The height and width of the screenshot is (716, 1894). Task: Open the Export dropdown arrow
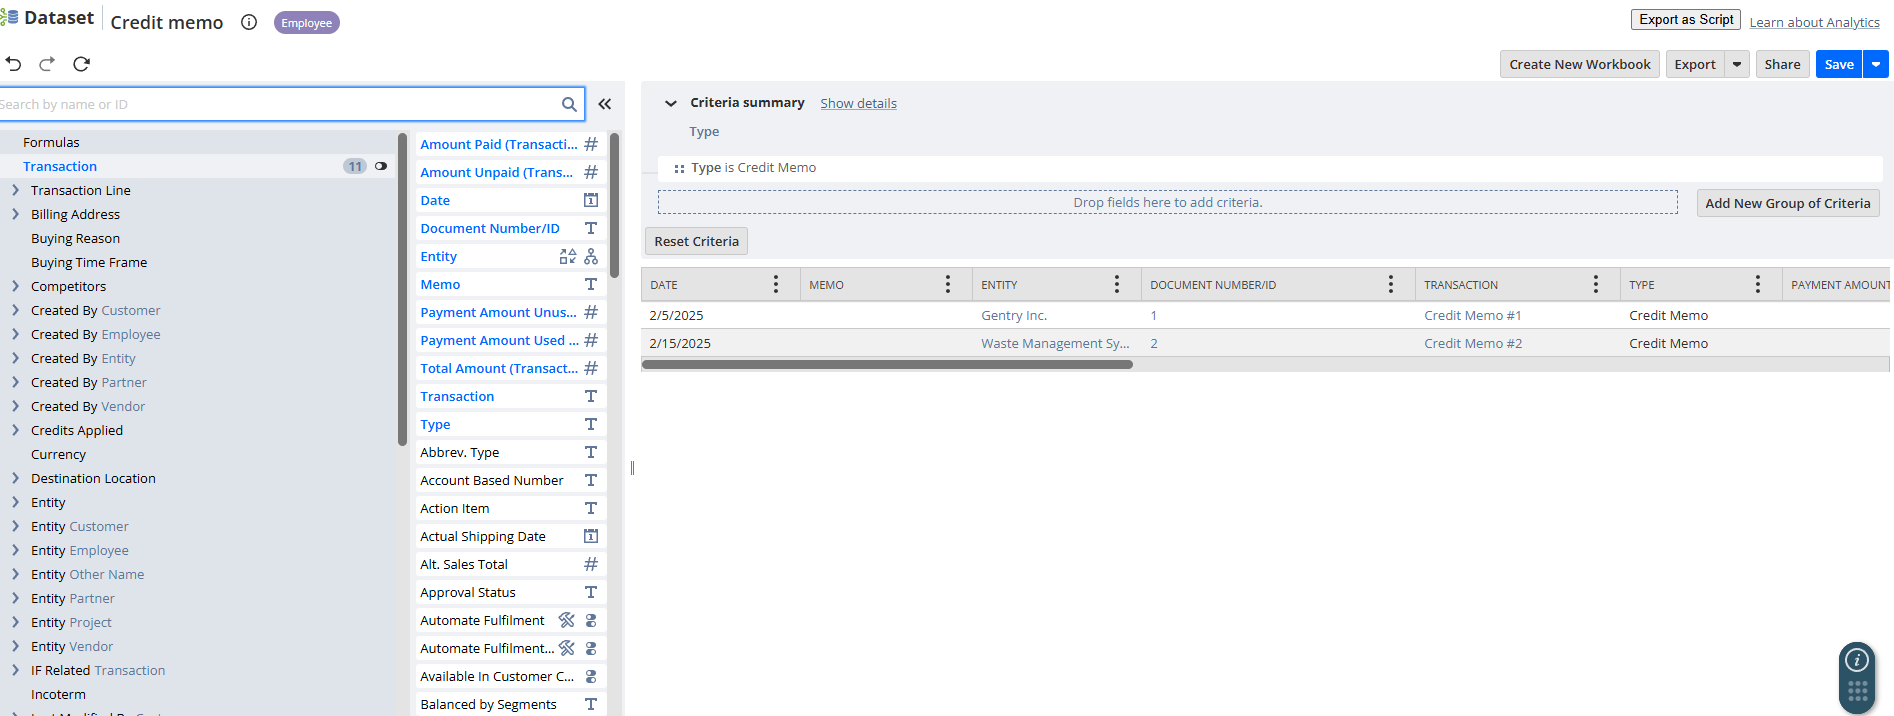click(x=1737, y=65)
